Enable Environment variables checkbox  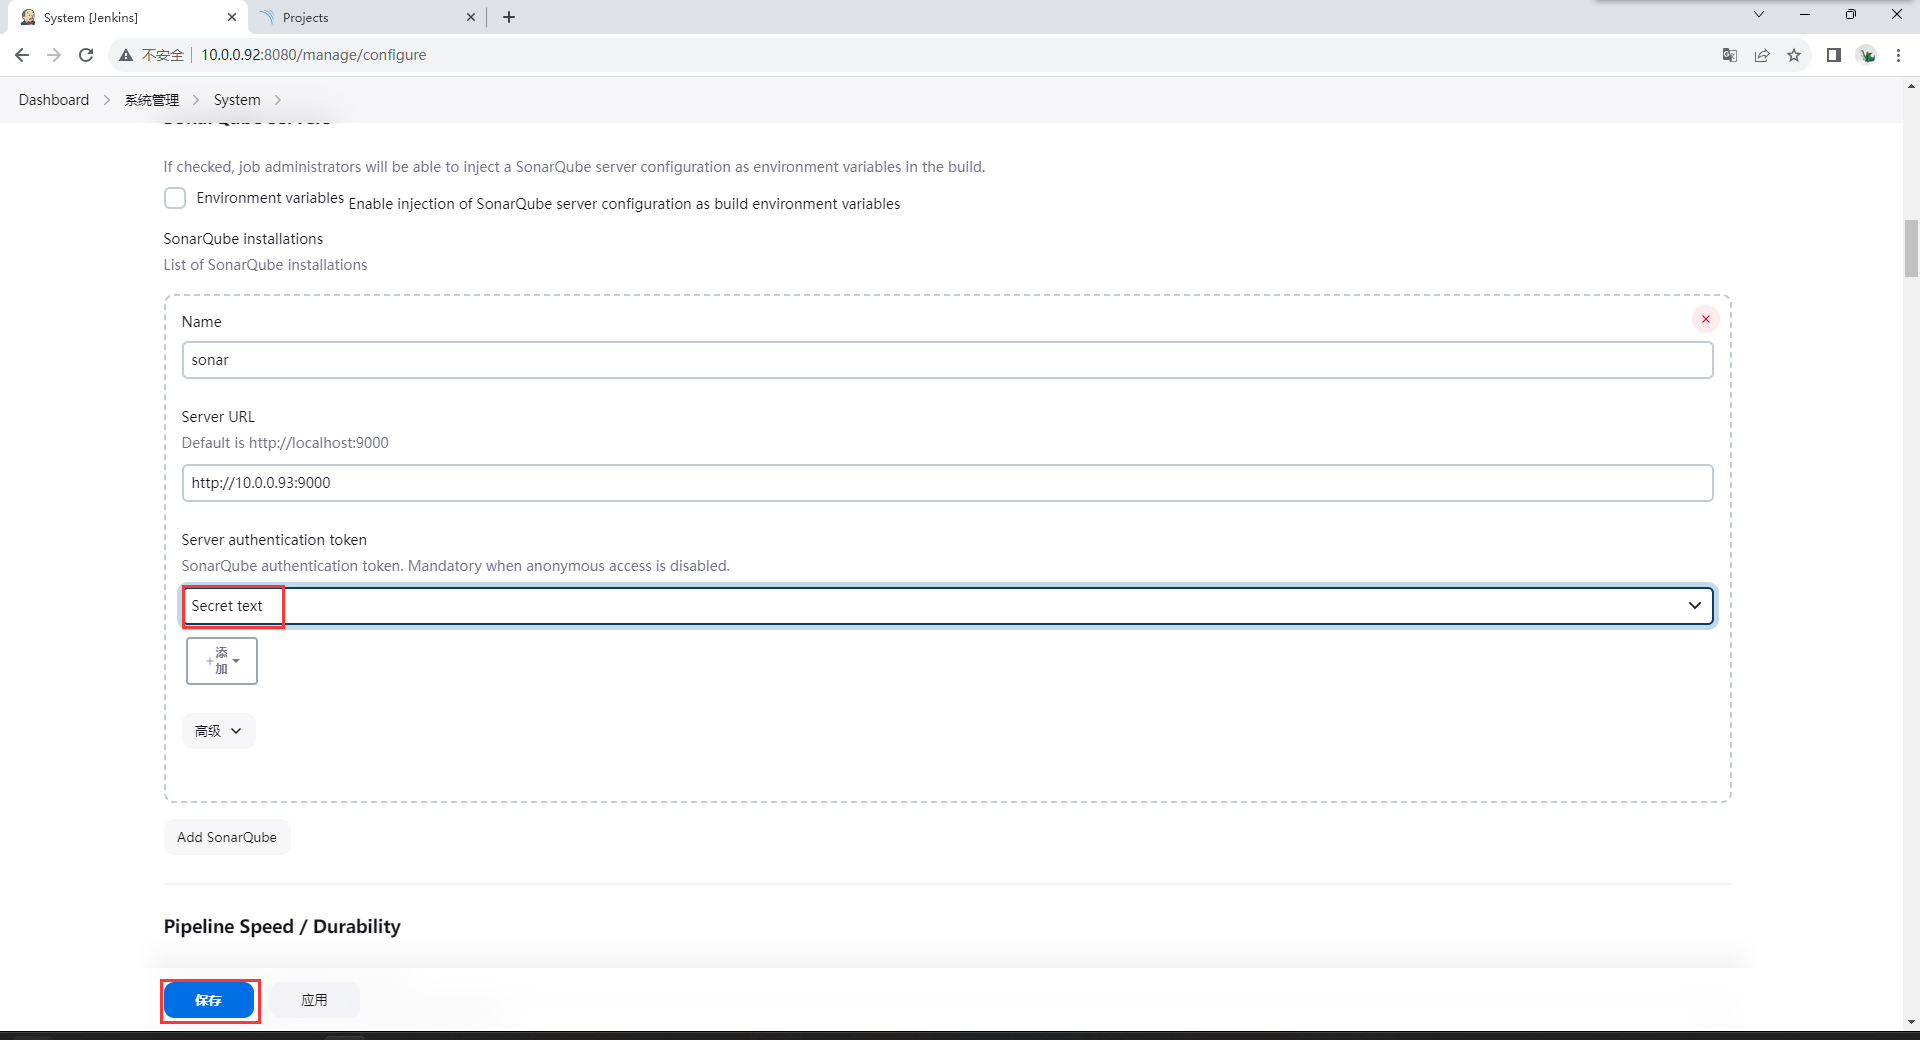(175, 198)
